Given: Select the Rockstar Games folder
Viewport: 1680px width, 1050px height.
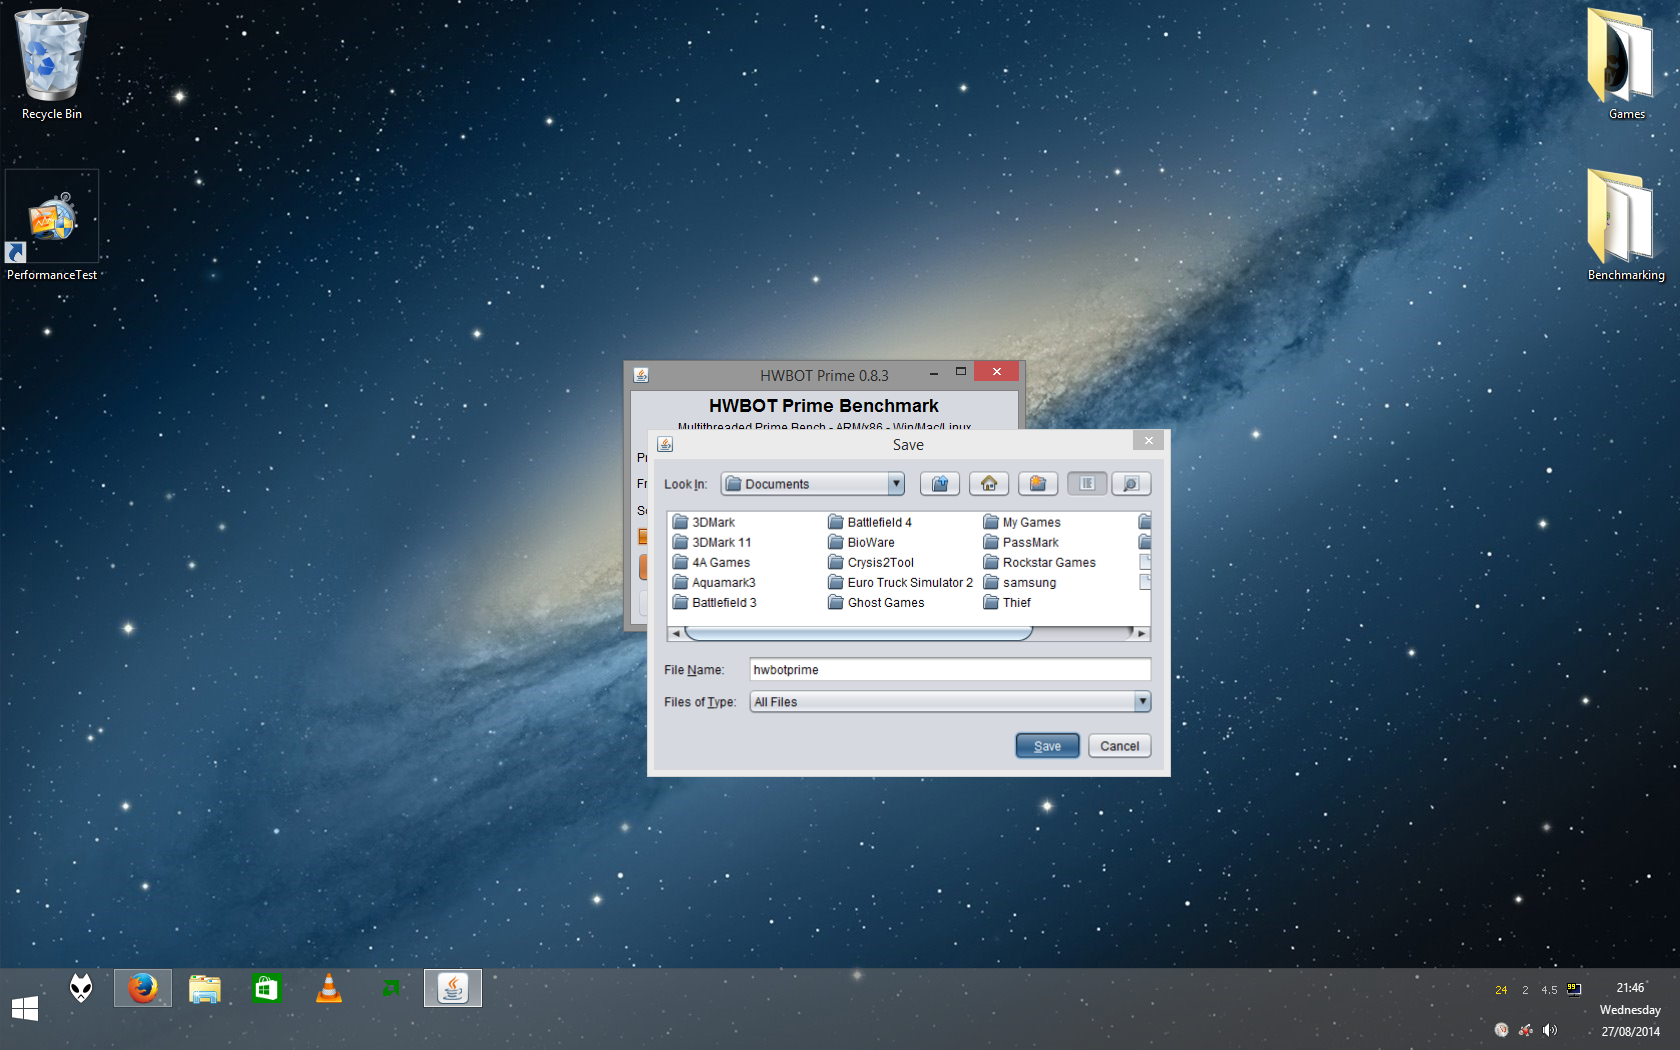Looking at the screenshot, I should (1040, 562).
